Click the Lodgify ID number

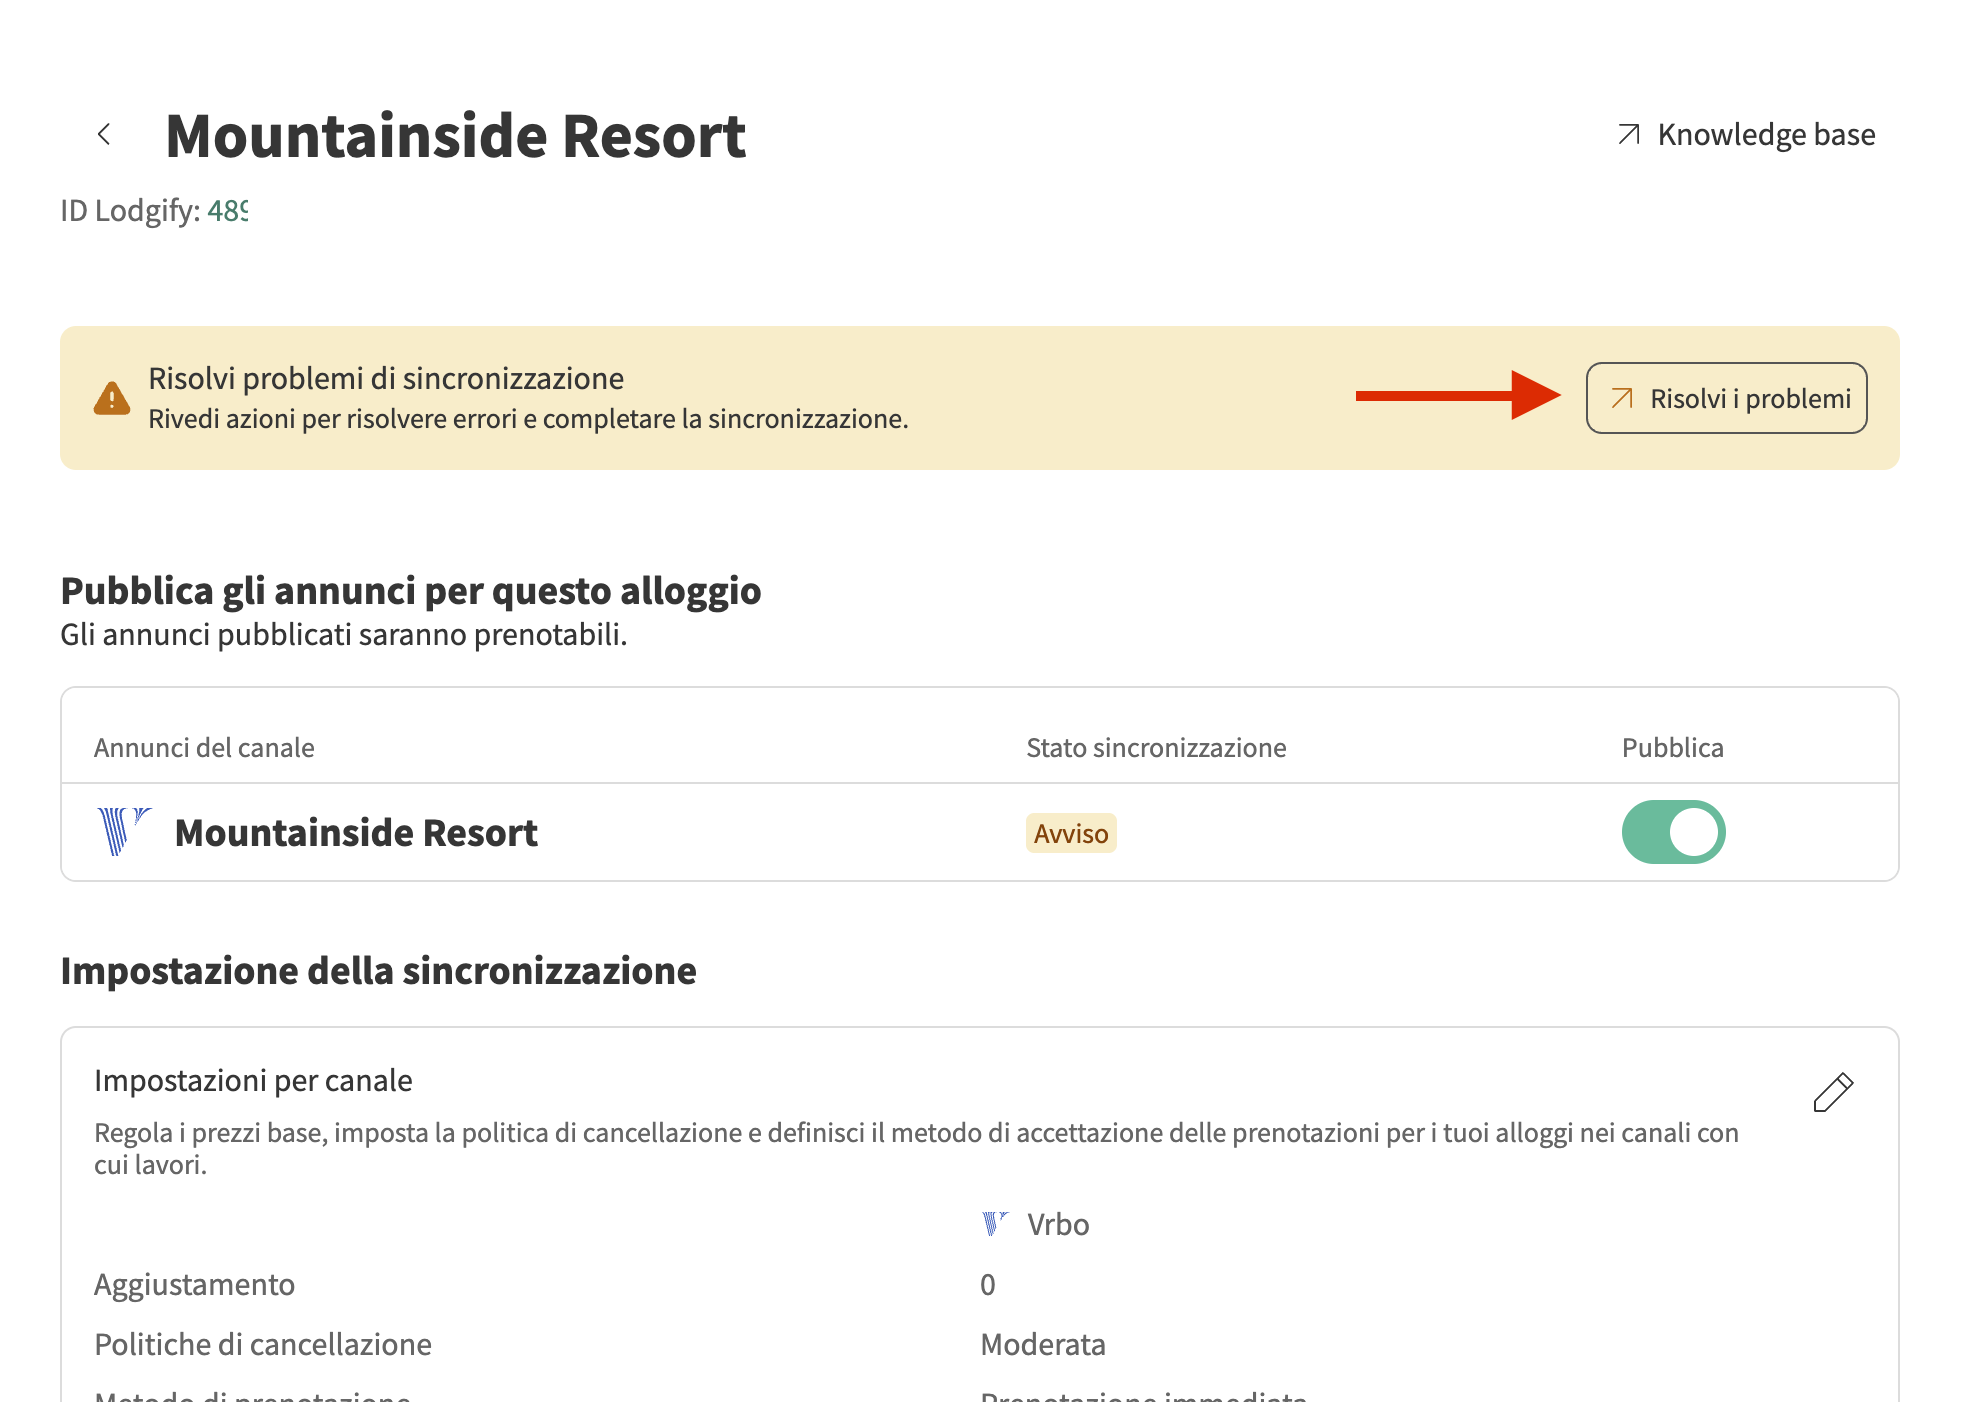pyautogui.click(x=228, y=211)
